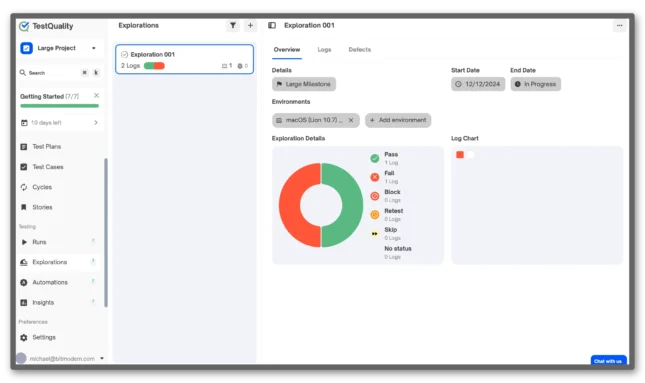This screenshot has width=645, height=383.
Task: Click the Chat with us button
Action: tap(608, 360)
